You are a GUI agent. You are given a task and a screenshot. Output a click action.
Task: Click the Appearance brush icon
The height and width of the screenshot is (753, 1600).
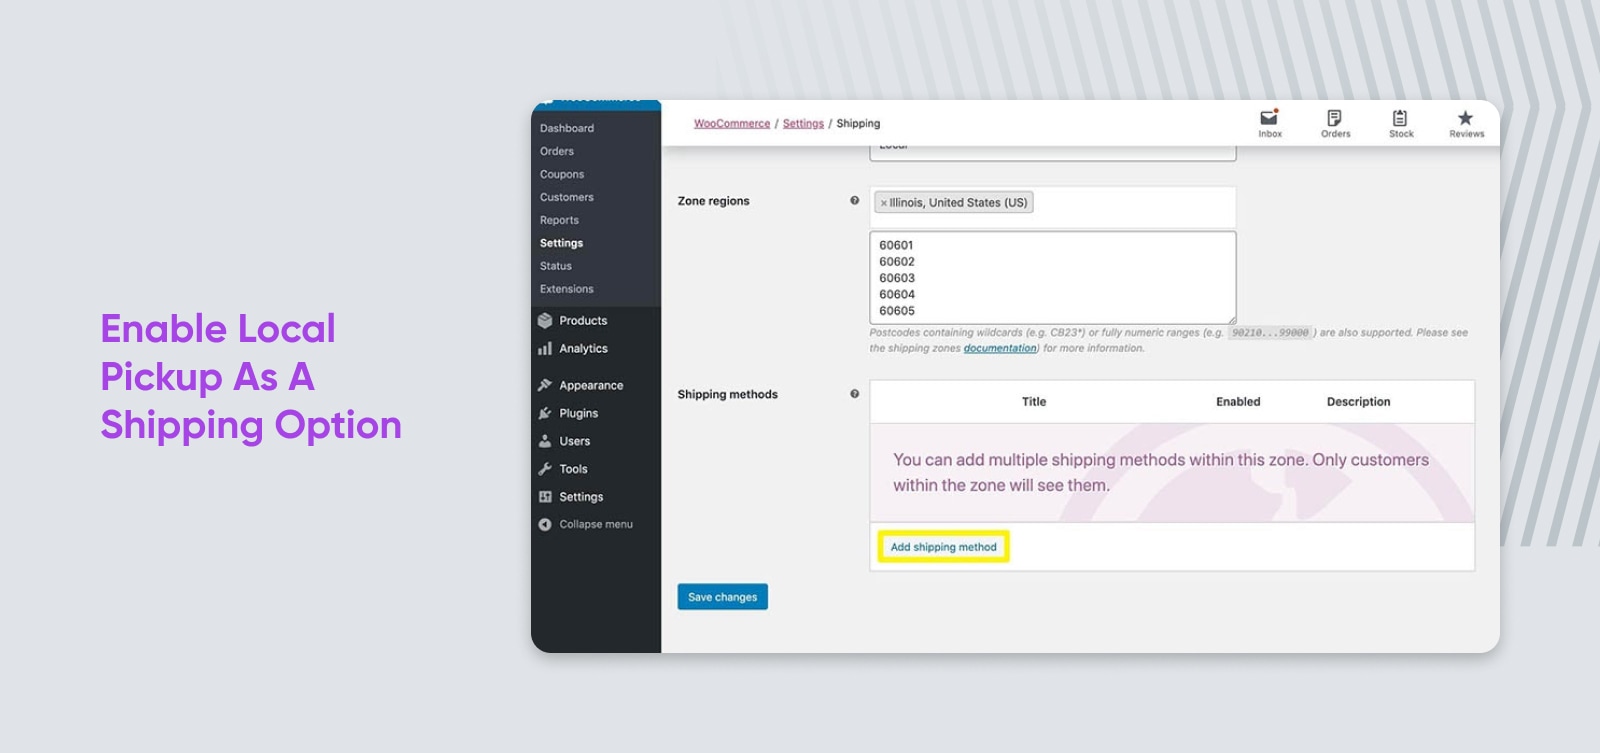(545, 385)
